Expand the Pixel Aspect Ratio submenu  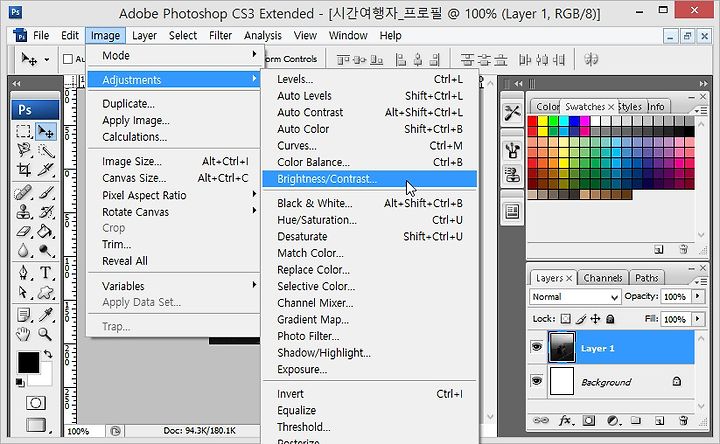coord(174,195)
